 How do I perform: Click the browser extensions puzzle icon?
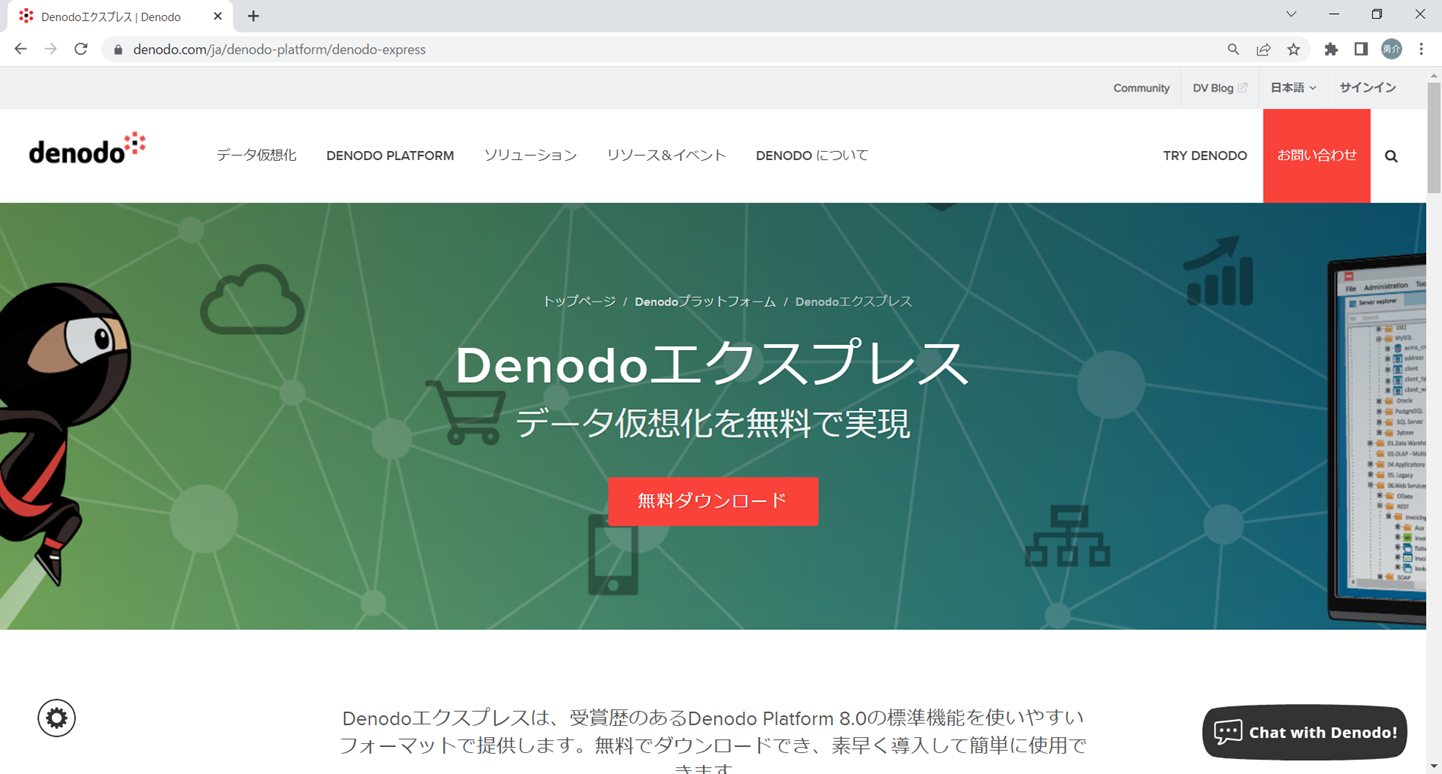1331,48
